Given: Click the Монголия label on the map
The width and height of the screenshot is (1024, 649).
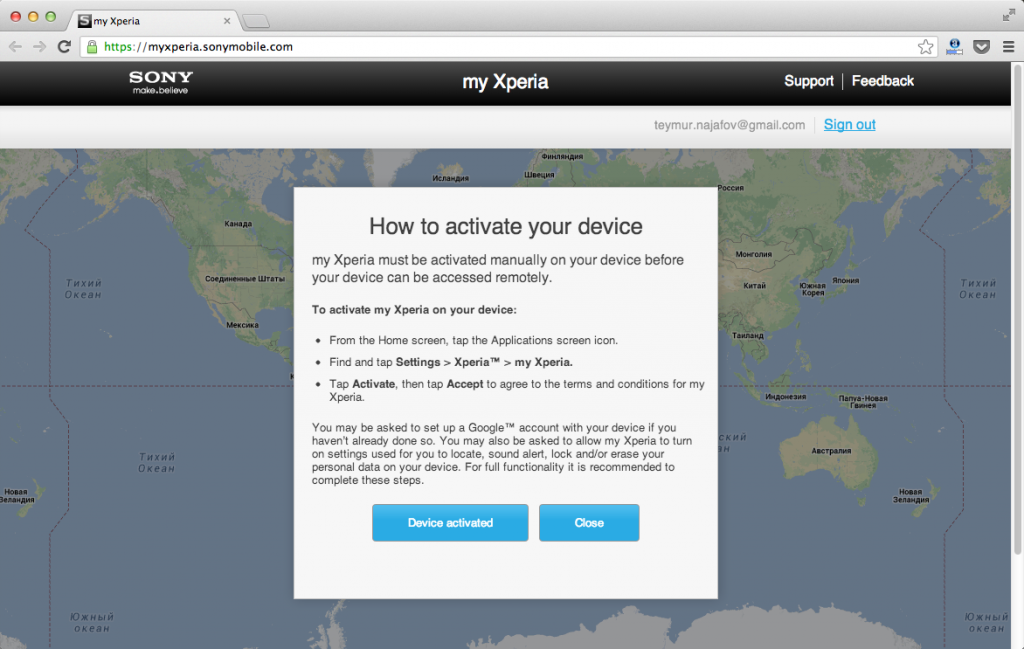Looking at the screenshot, I should 754,254.
